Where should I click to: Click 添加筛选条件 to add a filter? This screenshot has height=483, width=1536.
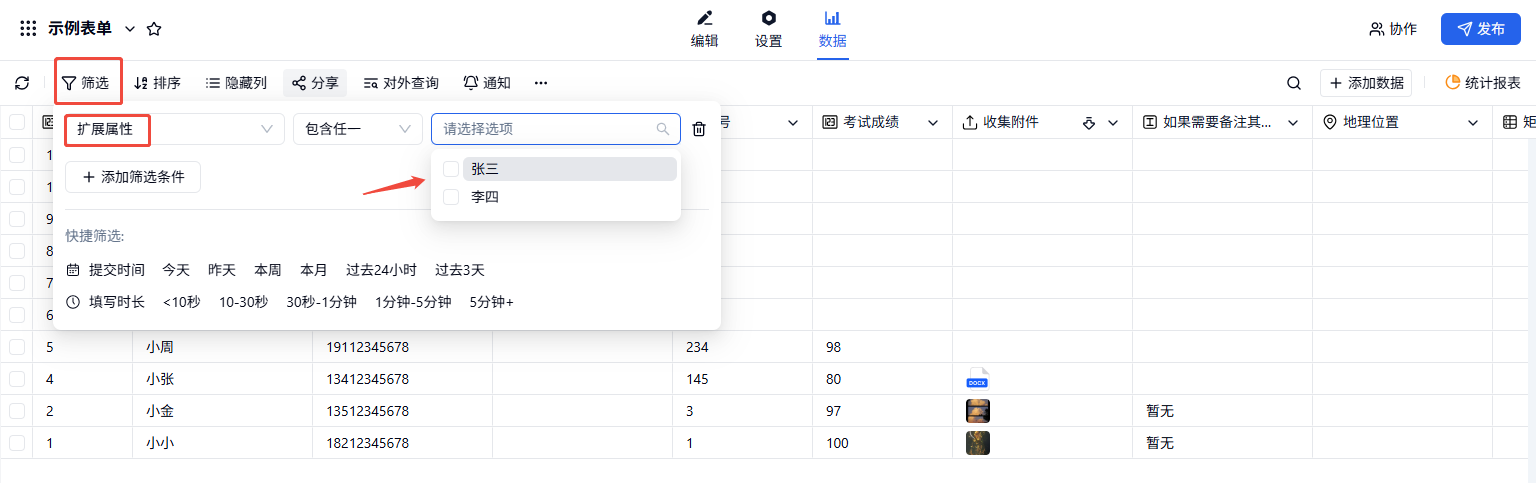tap(133, 177)
